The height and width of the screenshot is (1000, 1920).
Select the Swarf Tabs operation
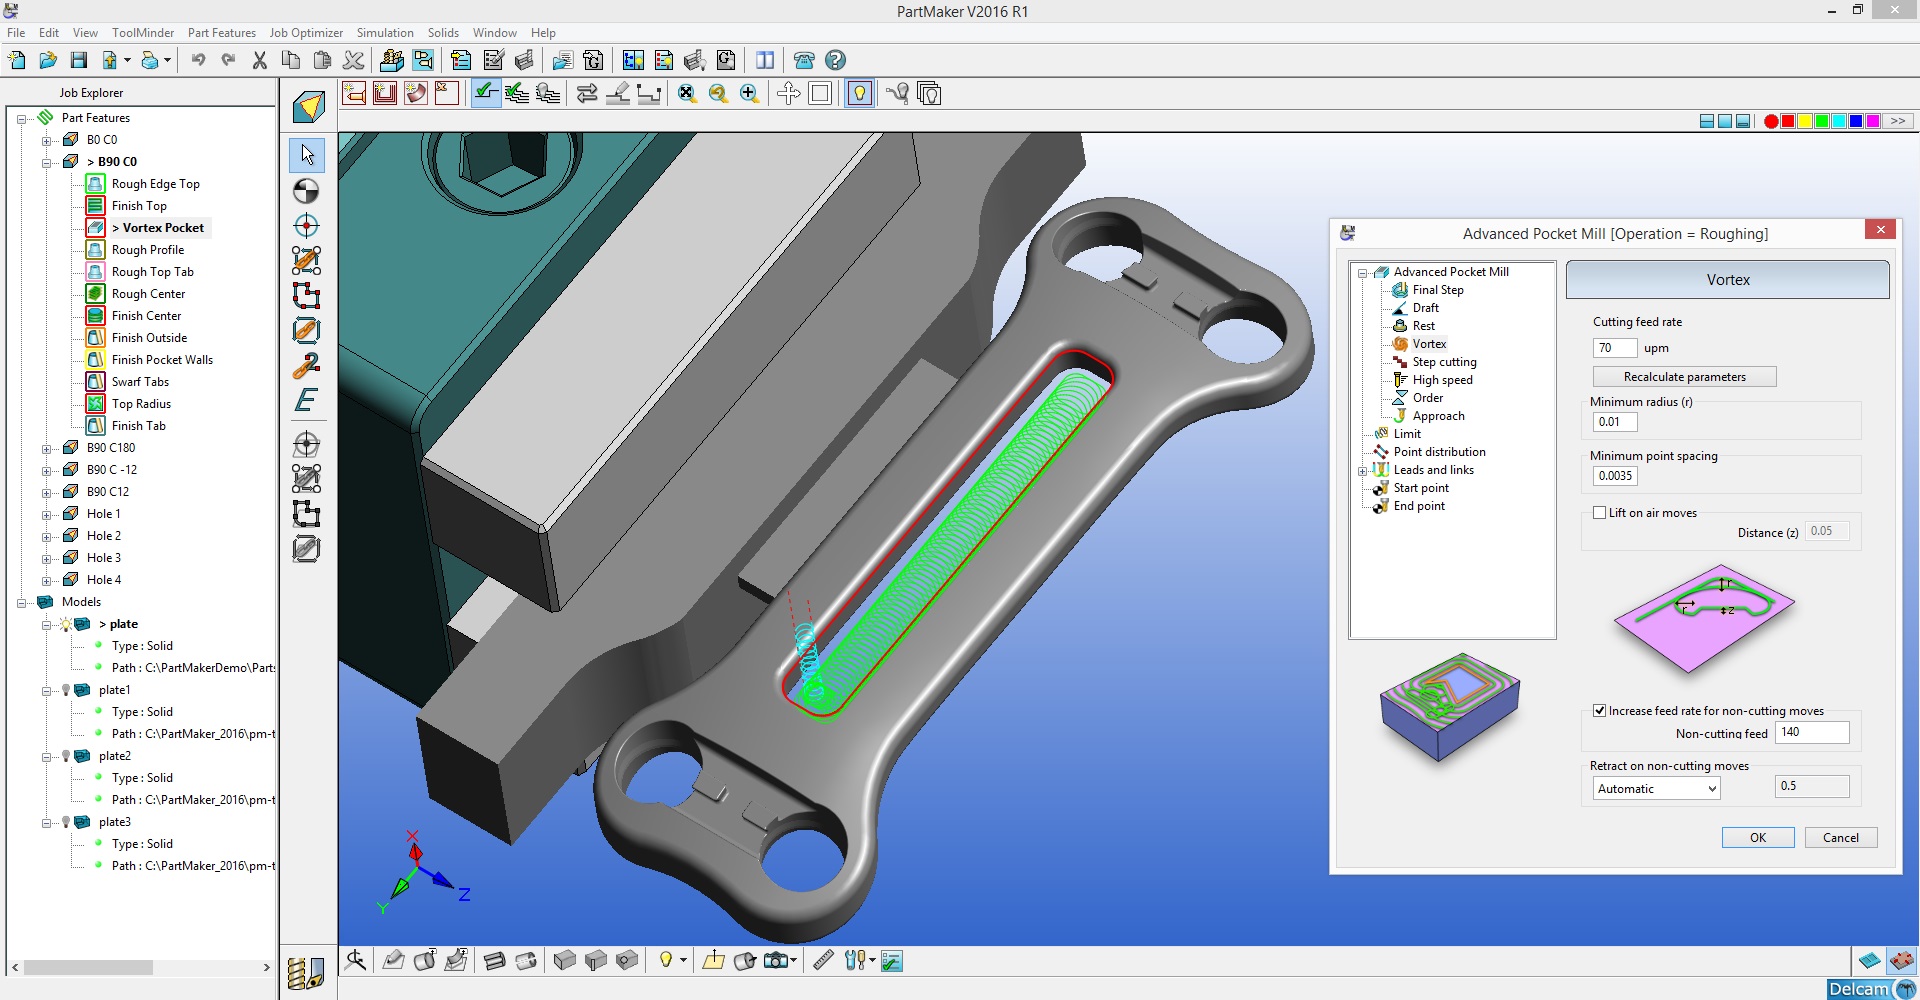click(x=140, y=382)
